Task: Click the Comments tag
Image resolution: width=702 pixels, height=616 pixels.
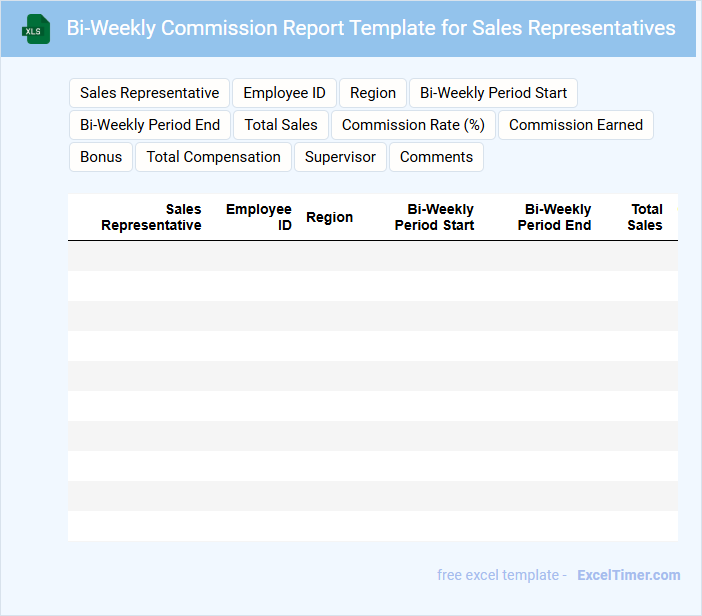Action: [436, 157]
